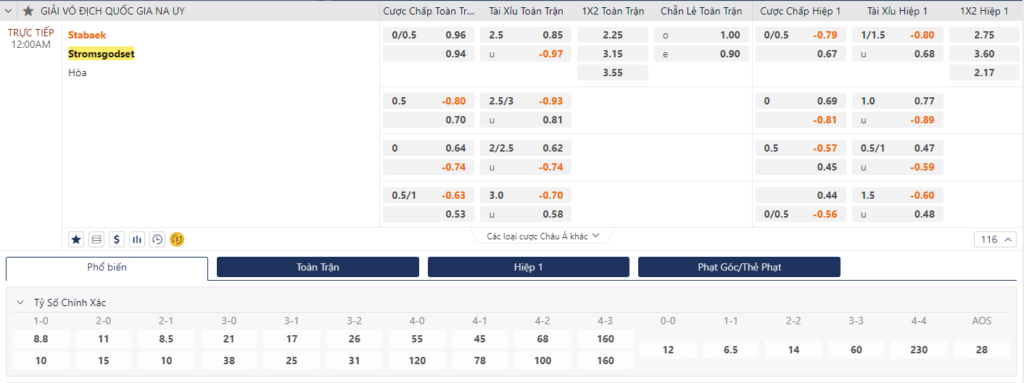Bet correct score 1-1 at 6.5
Screen dimensions: 1024x383
731,350
